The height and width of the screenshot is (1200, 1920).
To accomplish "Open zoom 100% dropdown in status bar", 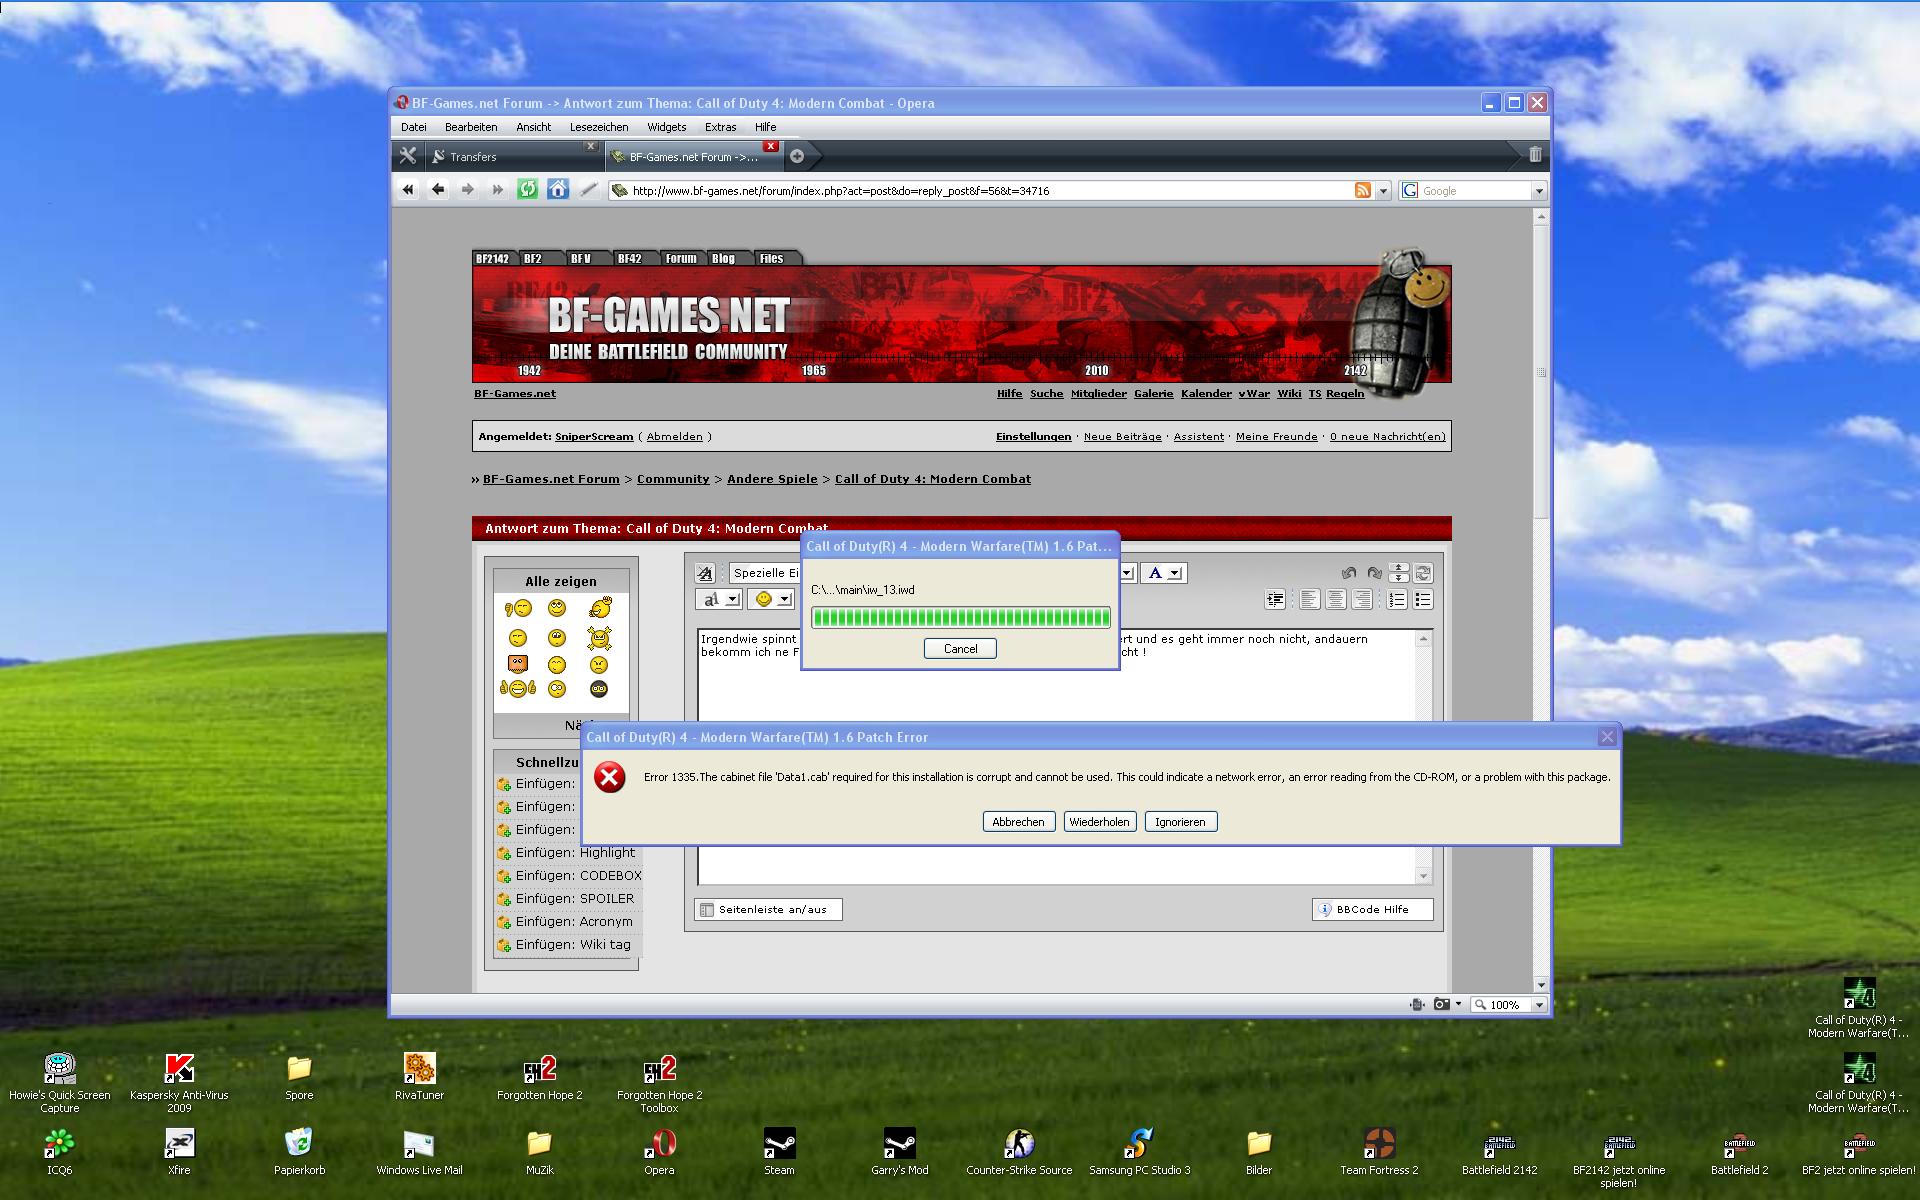I will pos(1539,1004).
